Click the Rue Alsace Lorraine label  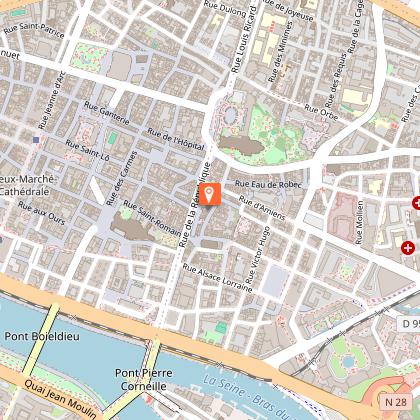[x=217, y=278]
